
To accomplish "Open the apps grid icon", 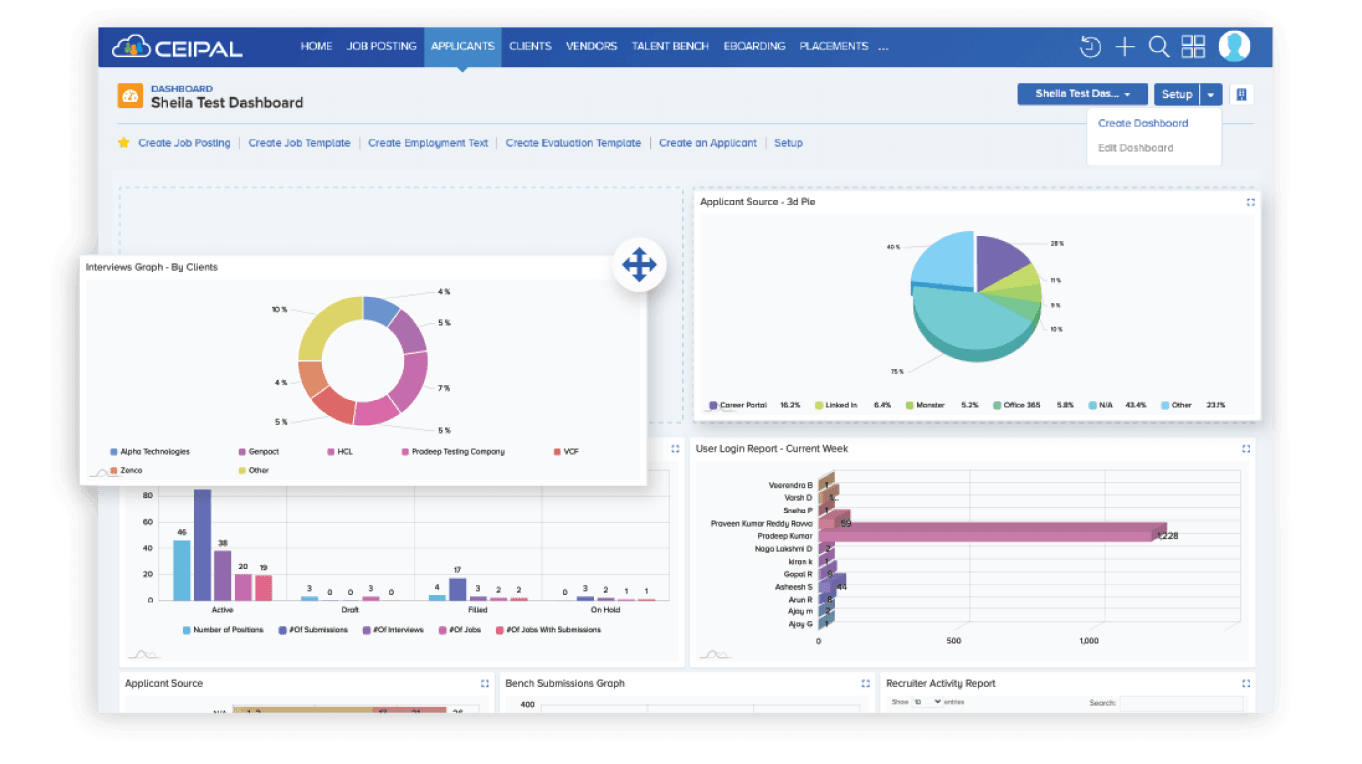I will coord(1193,47).
